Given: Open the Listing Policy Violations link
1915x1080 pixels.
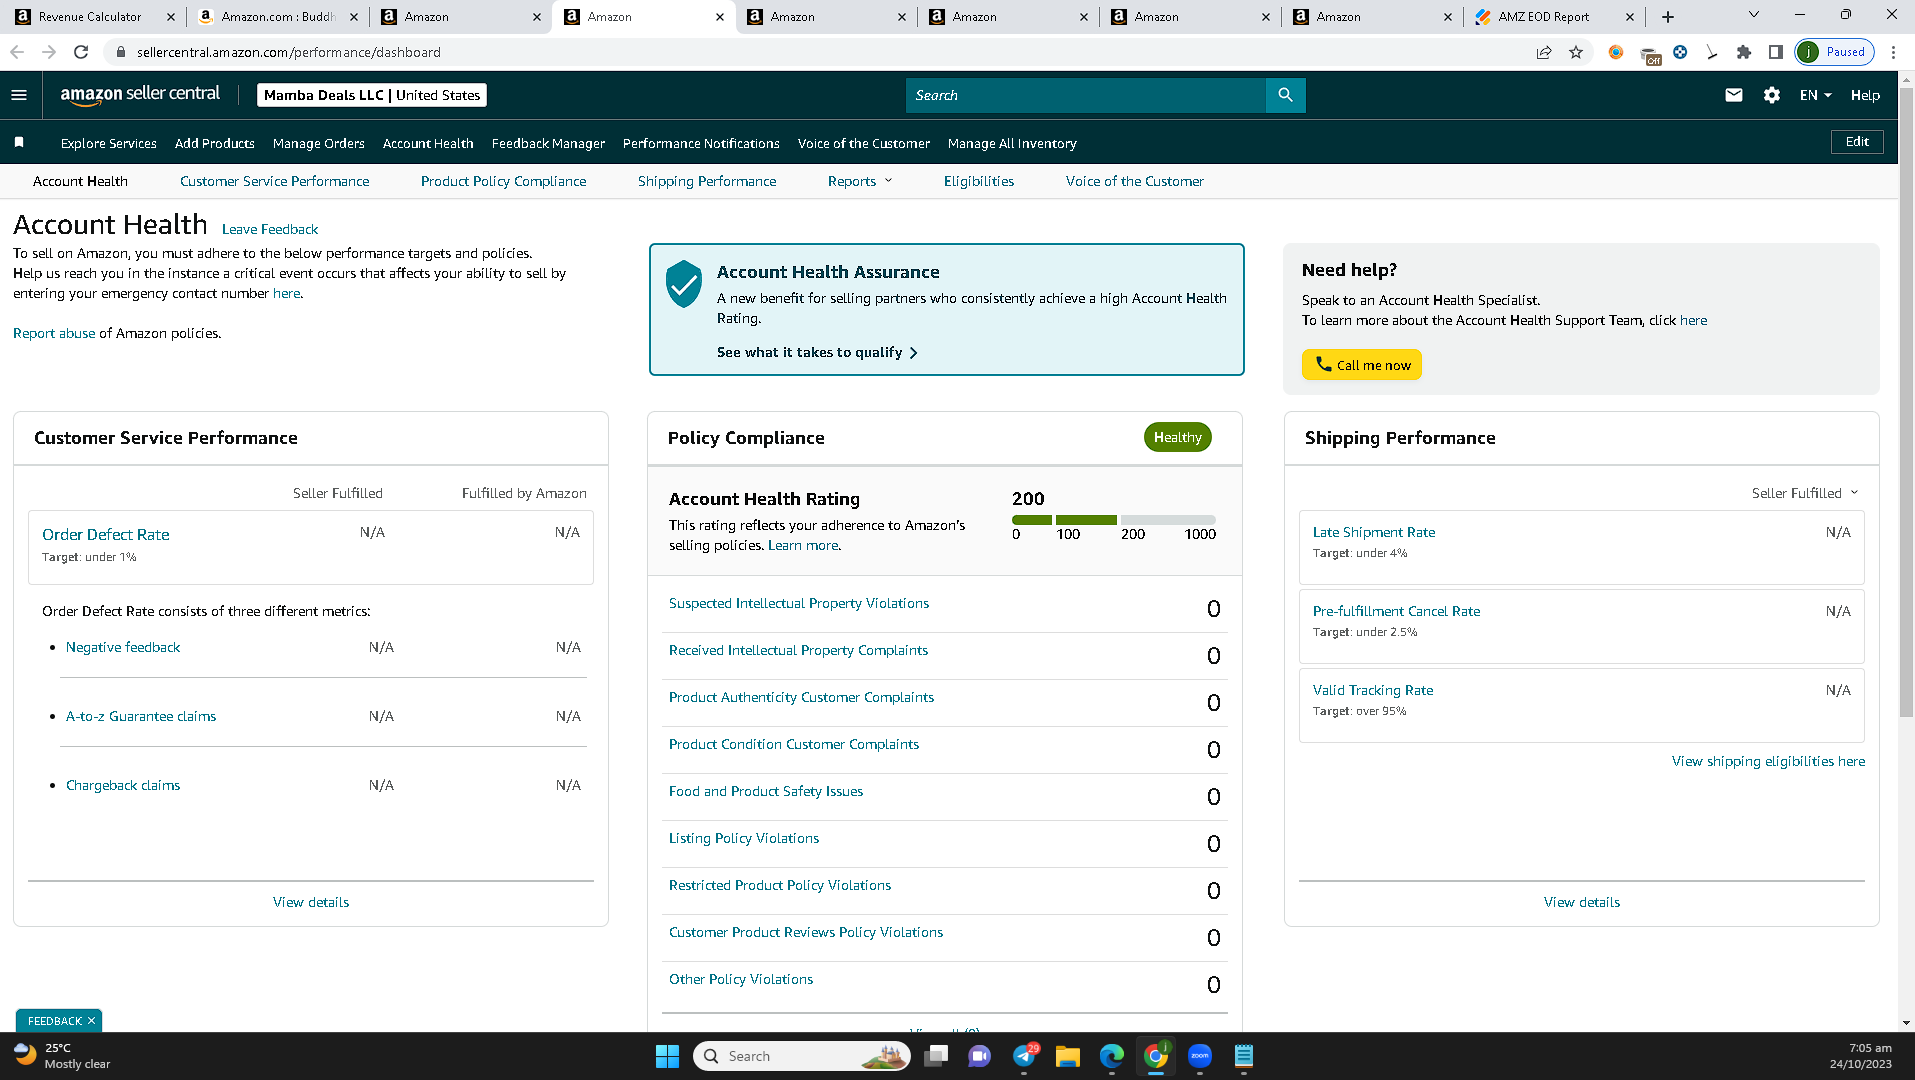Looking at the screenshot, I should point(744,838).
